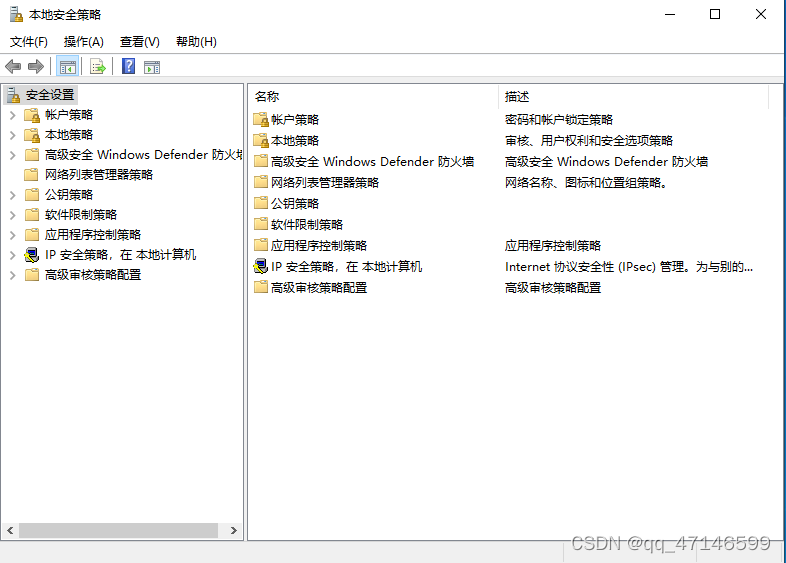786x563 pixels.
Task: Click the Back arrow toolbar icon
Action: click(13, 67)
